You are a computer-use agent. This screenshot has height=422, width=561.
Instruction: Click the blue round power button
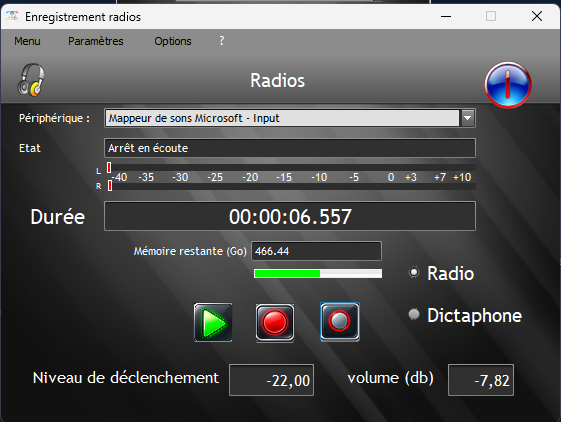click(x=508, y=85)
